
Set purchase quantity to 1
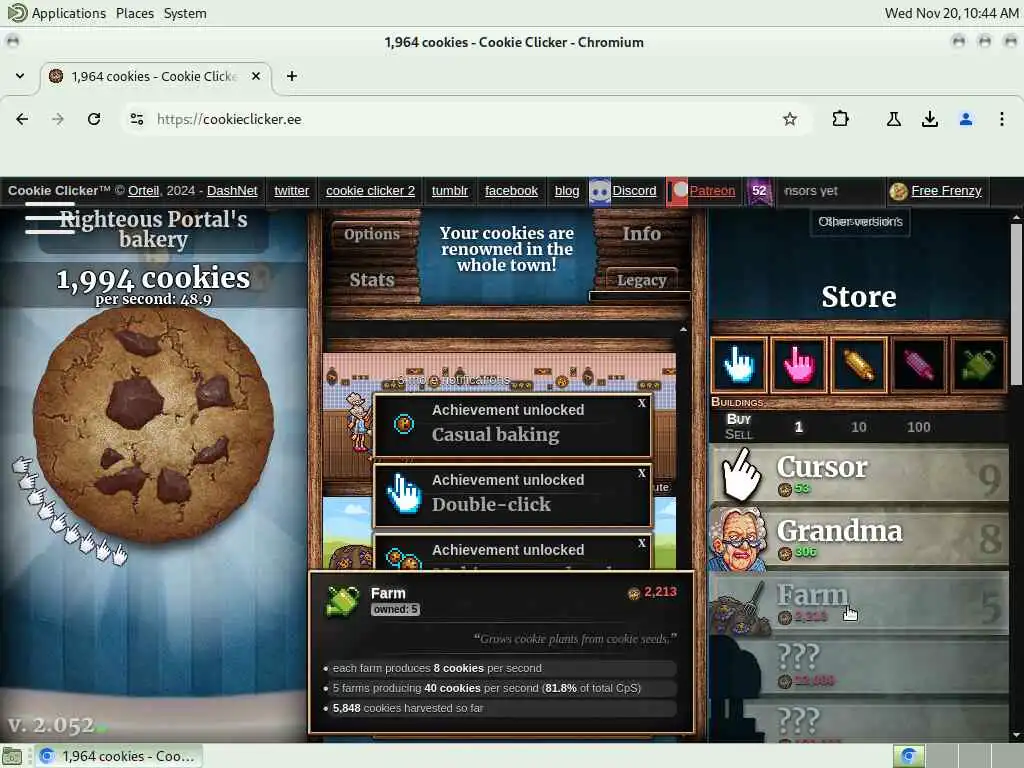click(798, 427)
